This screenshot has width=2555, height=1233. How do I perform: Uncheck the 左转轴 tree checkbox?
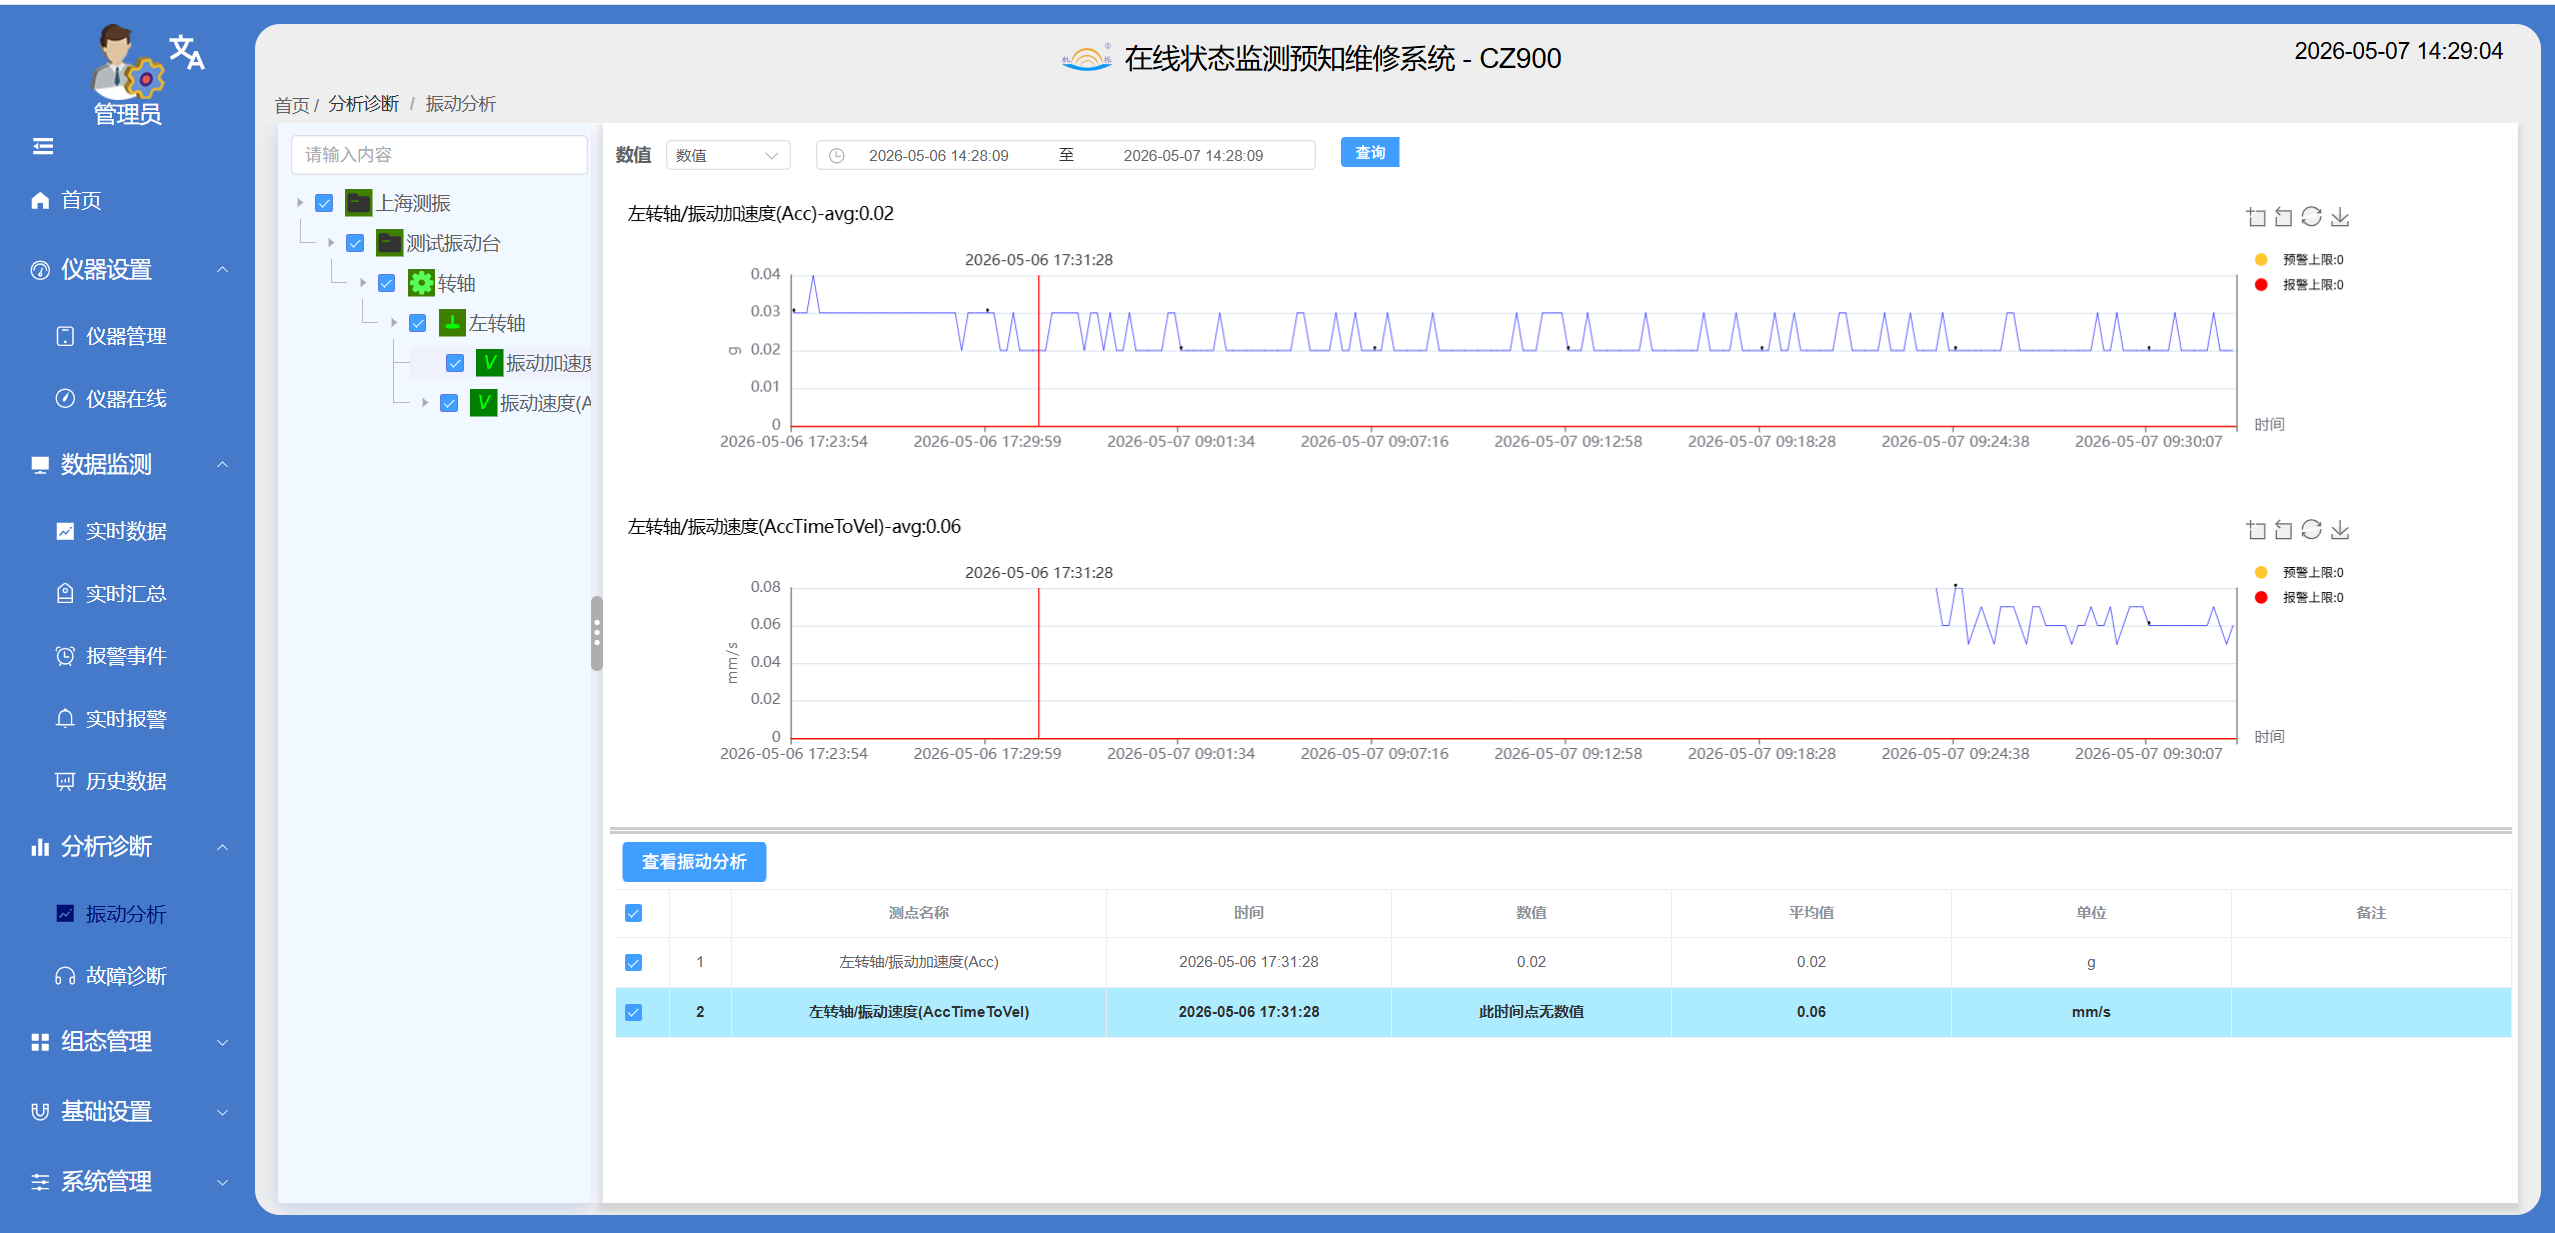tap(418, 323)
